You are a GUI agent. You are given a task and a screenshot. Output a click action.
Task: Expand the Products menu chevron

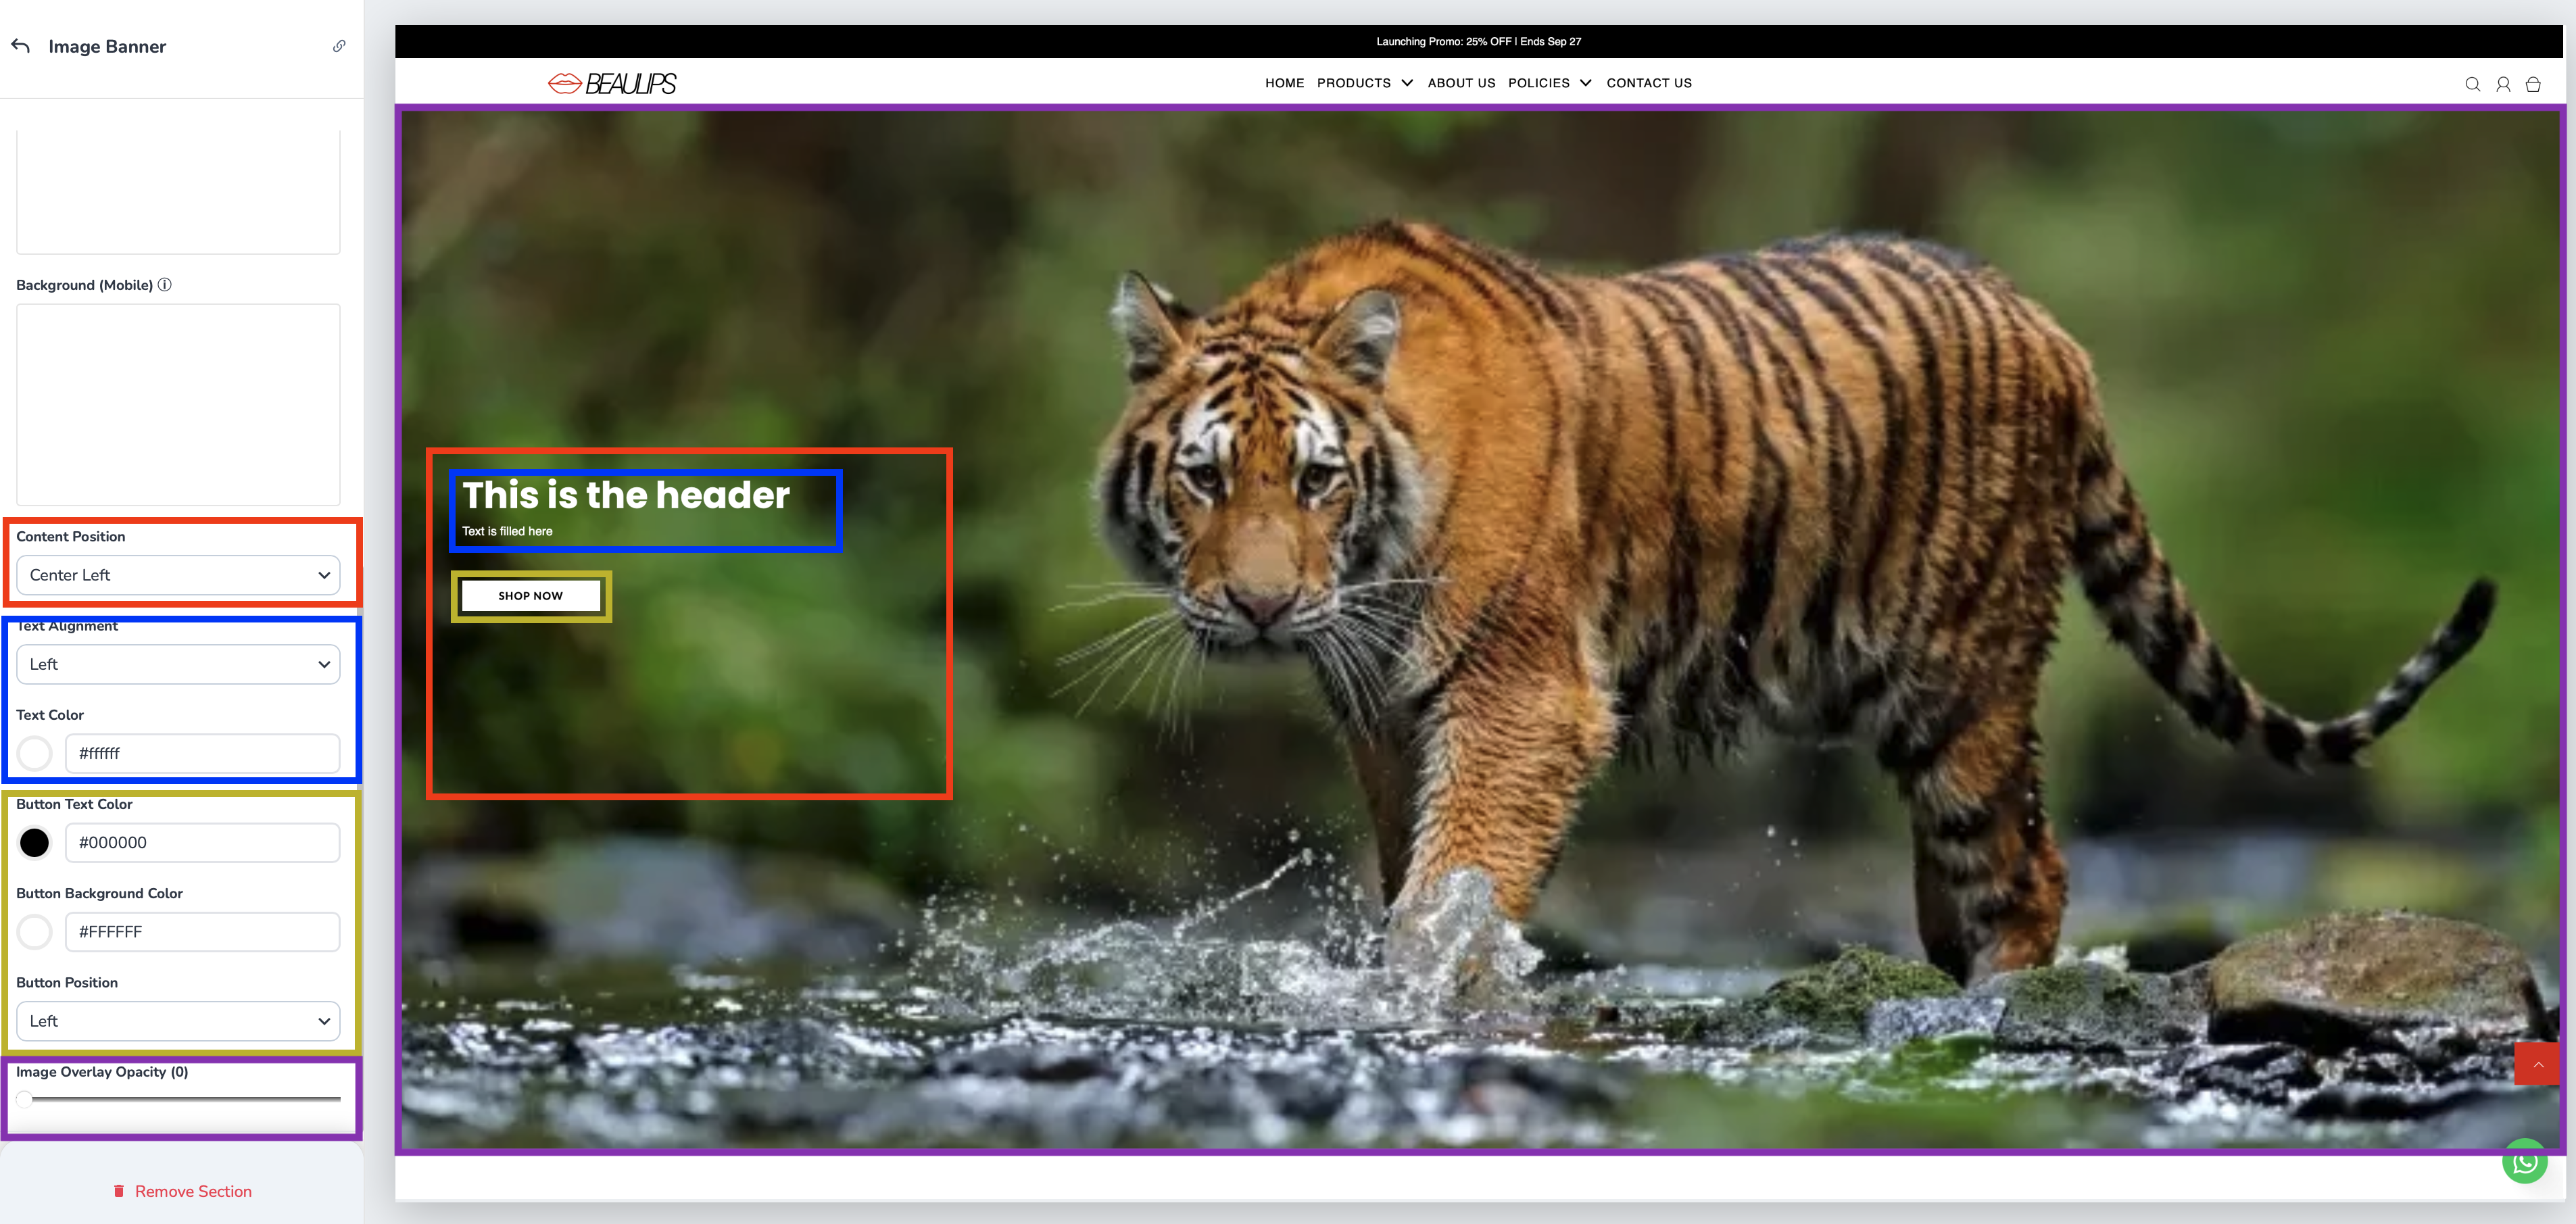(x=1407, y=83)
